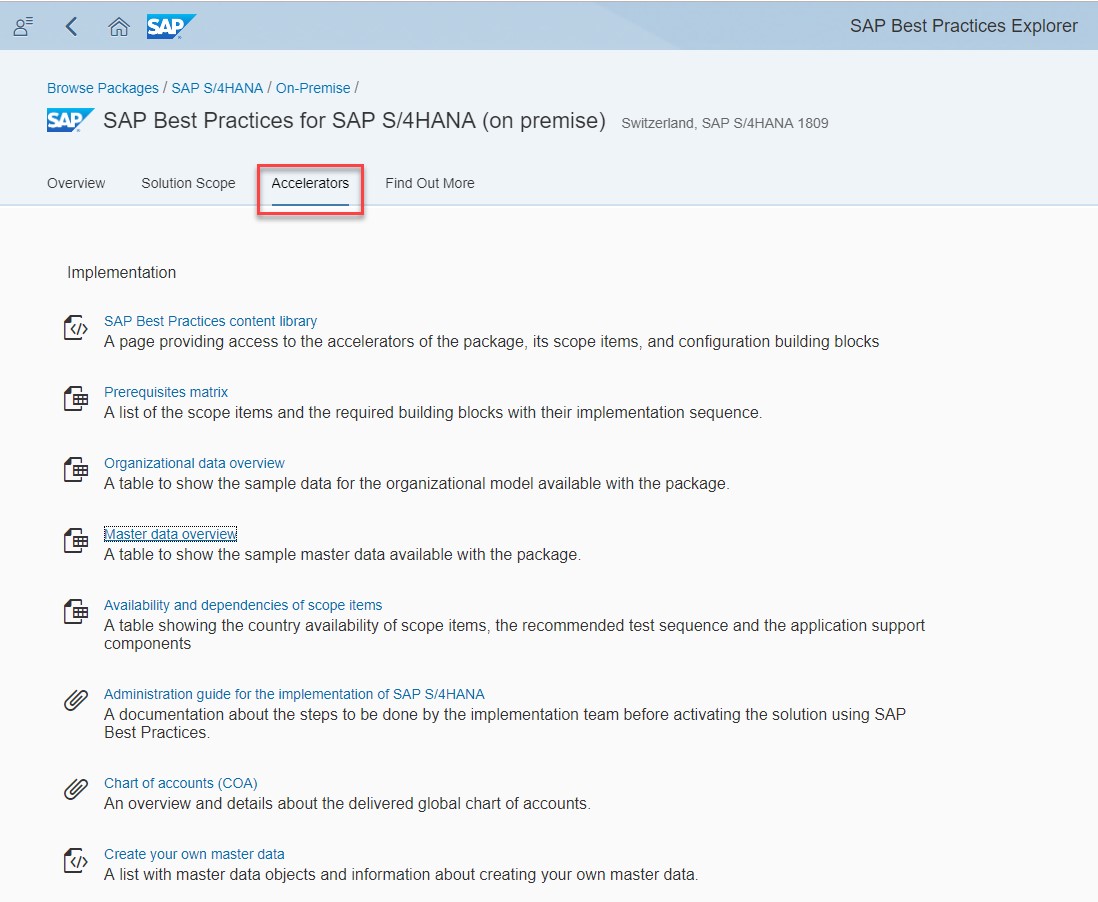Click table icon beside Prerequisites matrix

(76, 399)
